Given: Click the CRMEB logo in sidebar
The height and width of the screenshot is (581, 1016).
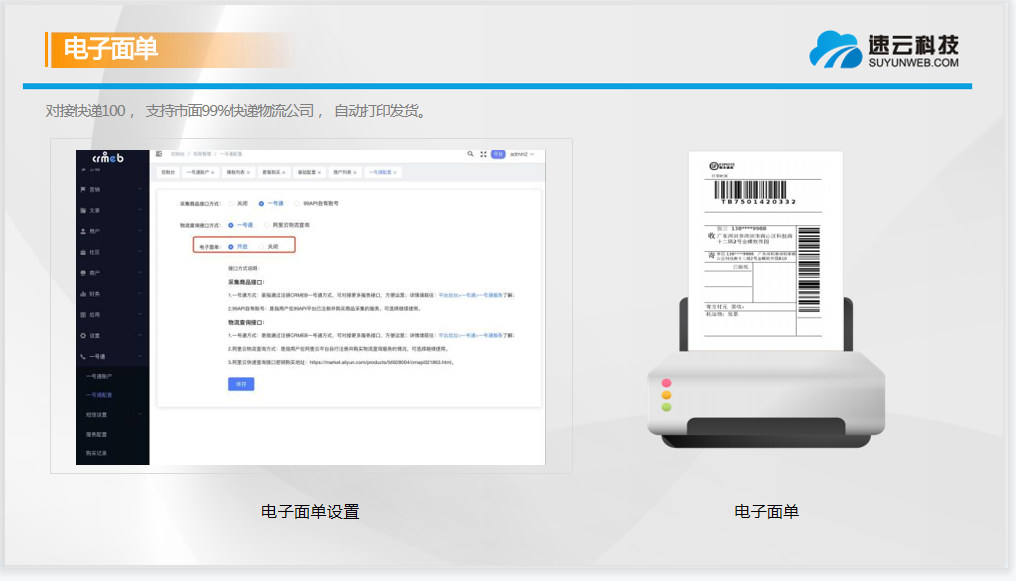Looking at the screenshot, I should 107,157.
